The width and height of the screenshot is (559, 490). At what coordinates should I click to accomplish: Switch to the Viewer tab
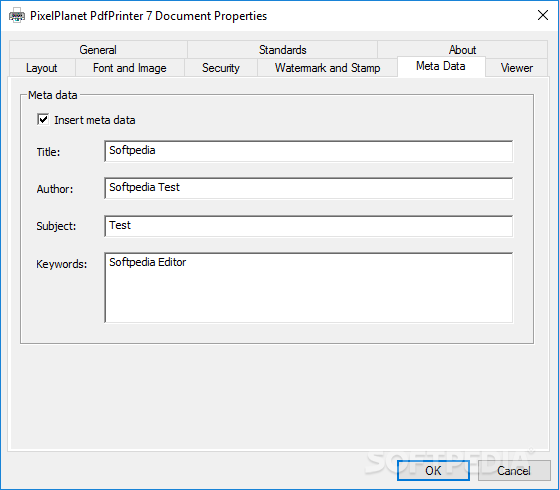(x=517, y=68)
